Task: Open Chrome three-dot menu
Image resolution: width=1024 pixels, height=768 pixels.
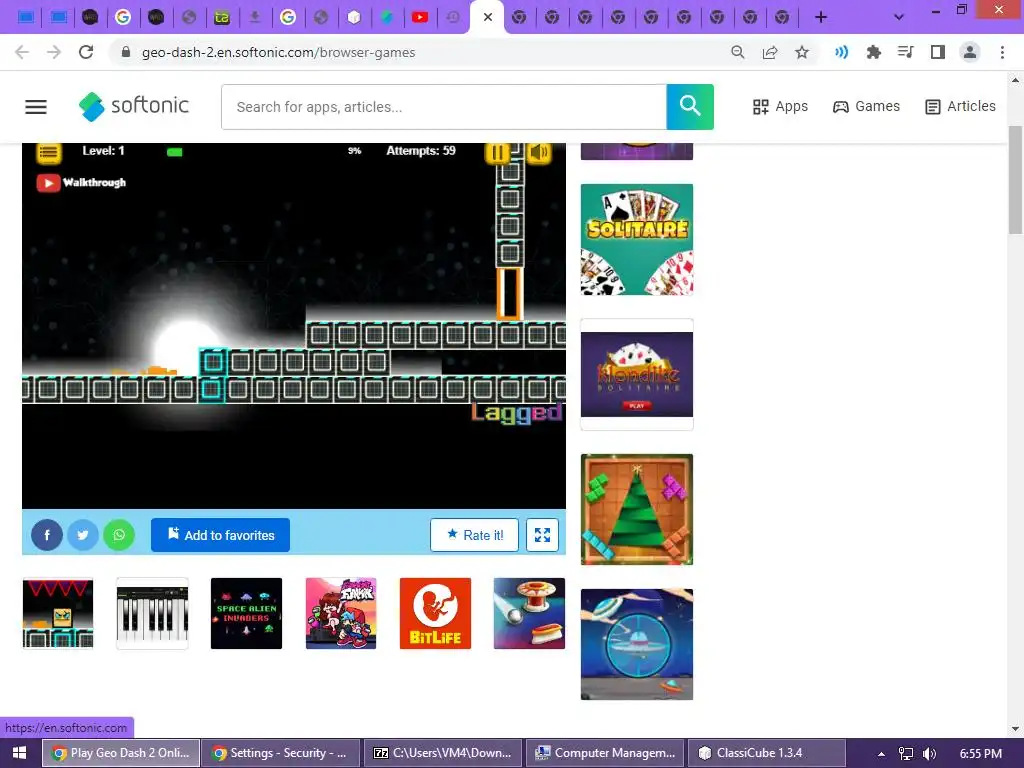Action: pyautogui.click(x=1002, y=52)
